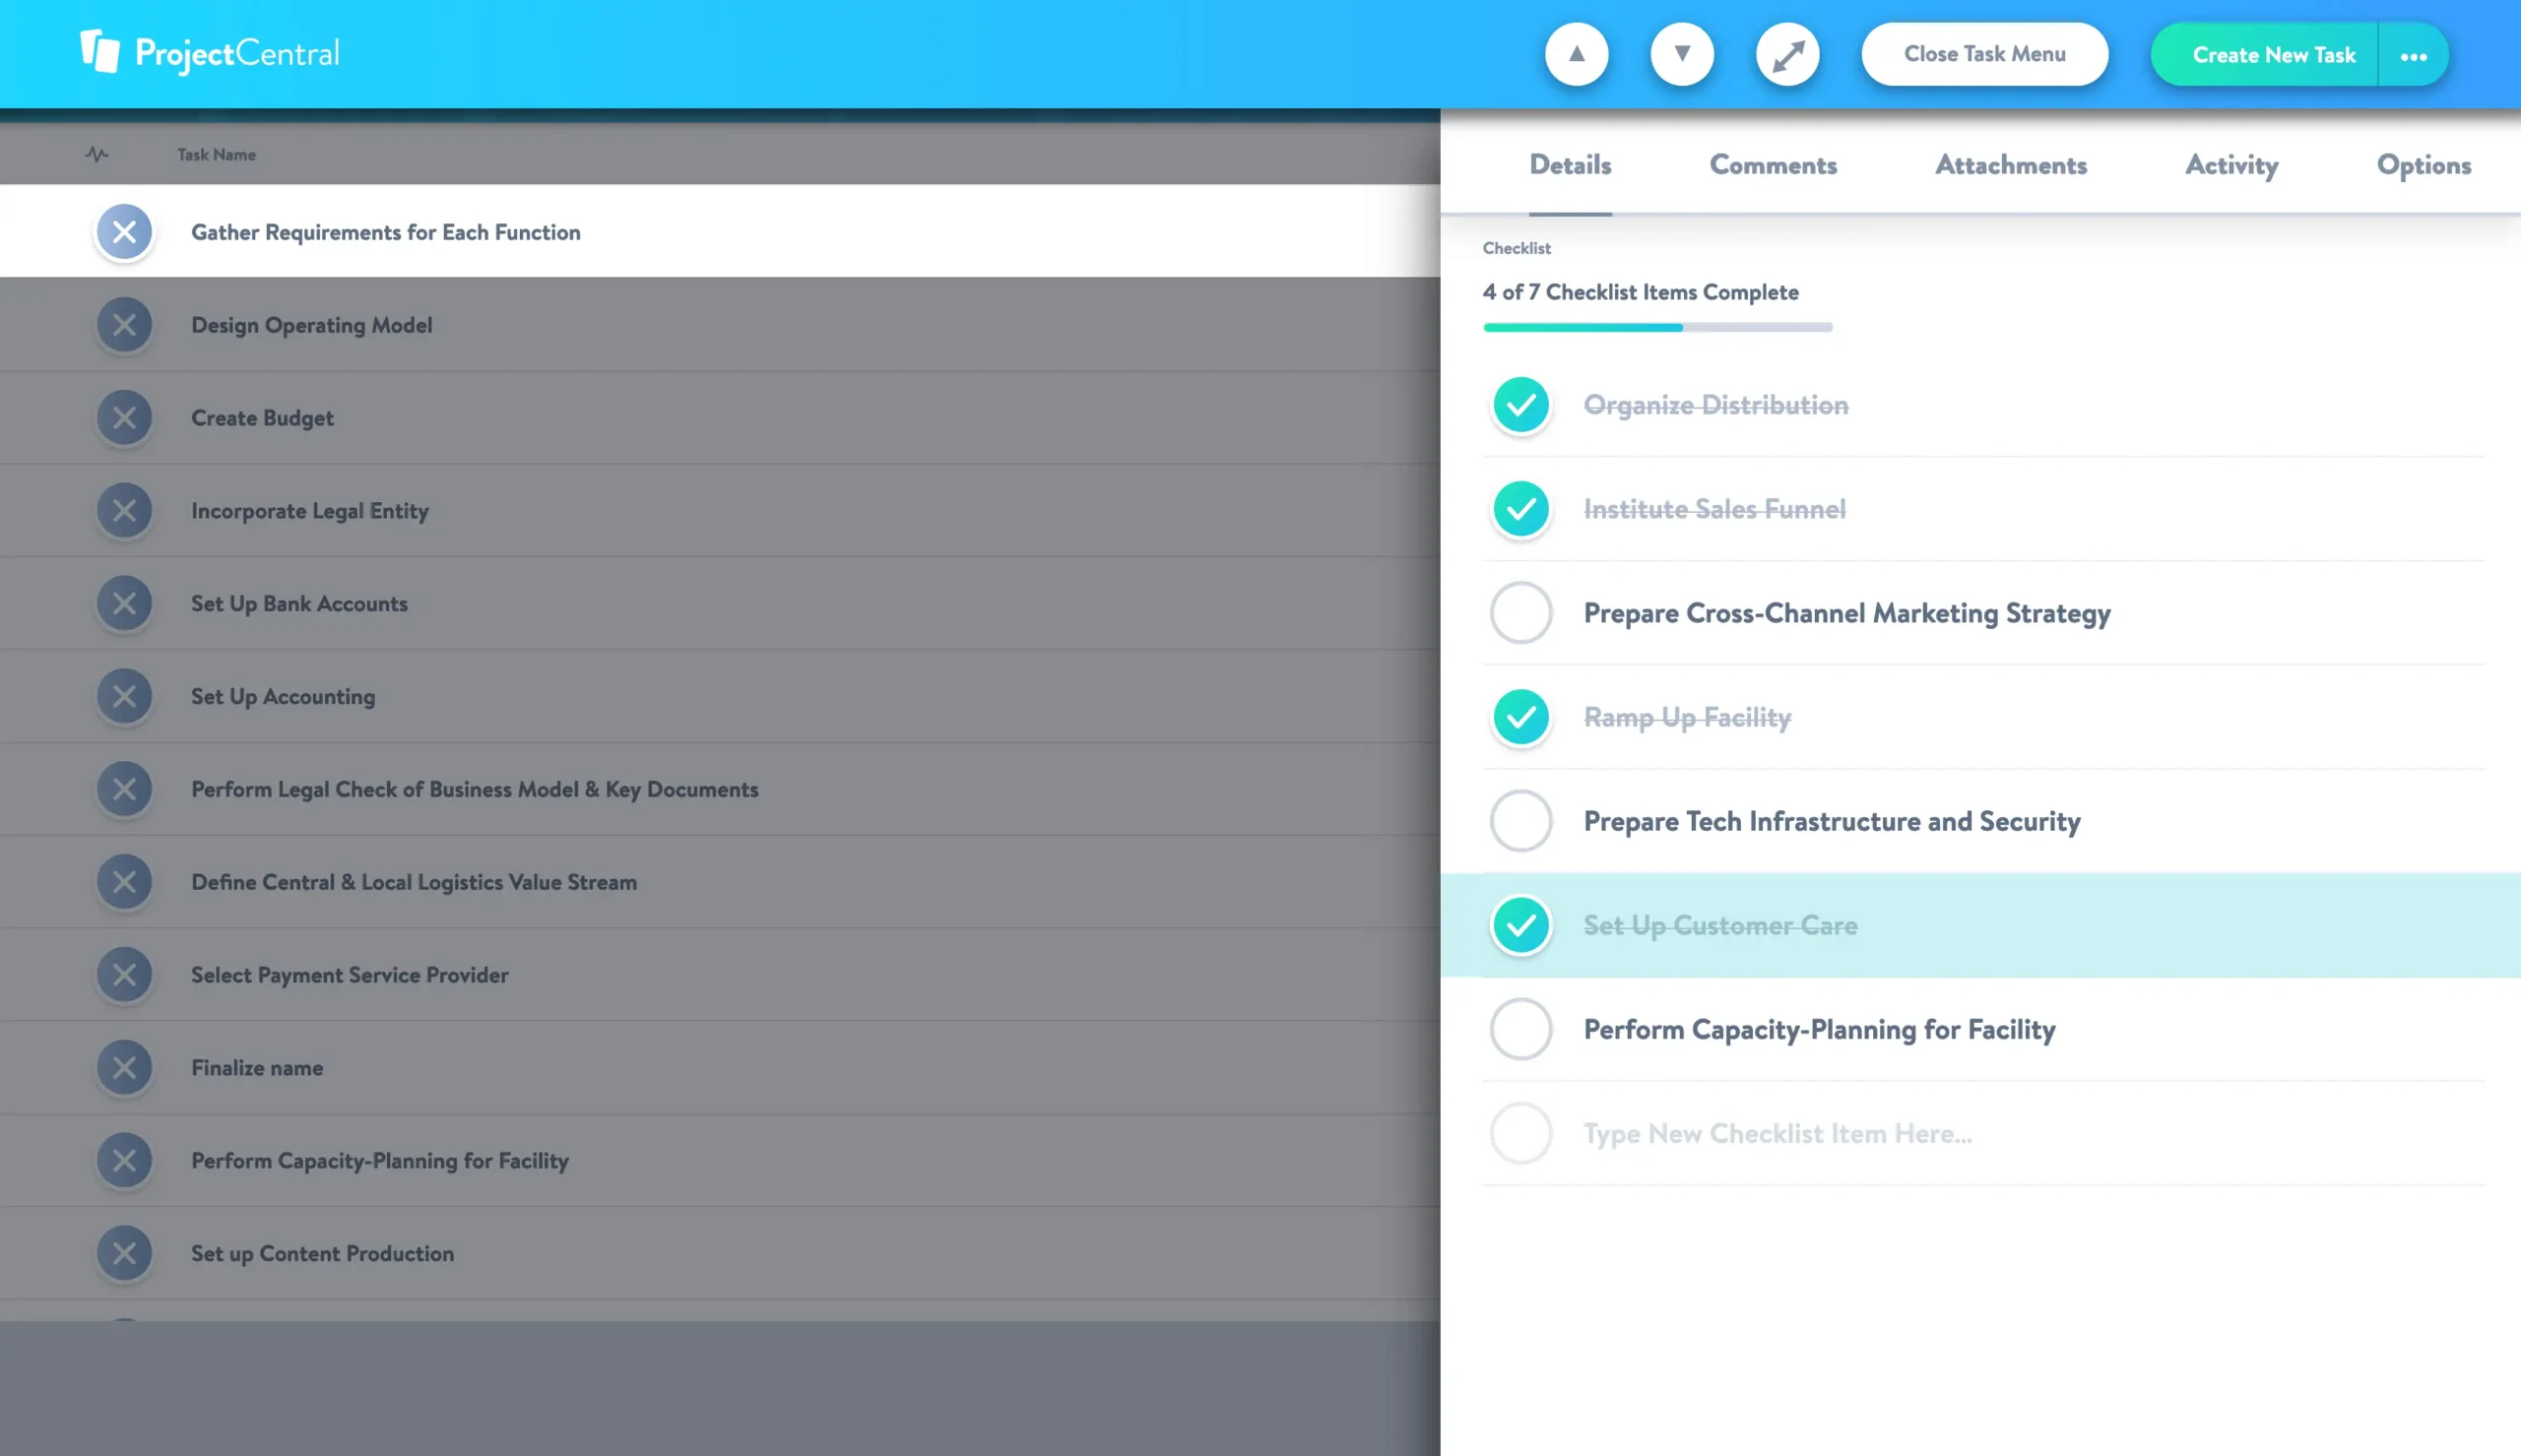The width and height of the screenshot is (2521, 1456).
Task: Check Prepare Cross-Channel Marketing Strategy item
Action: pos(1520,613)
